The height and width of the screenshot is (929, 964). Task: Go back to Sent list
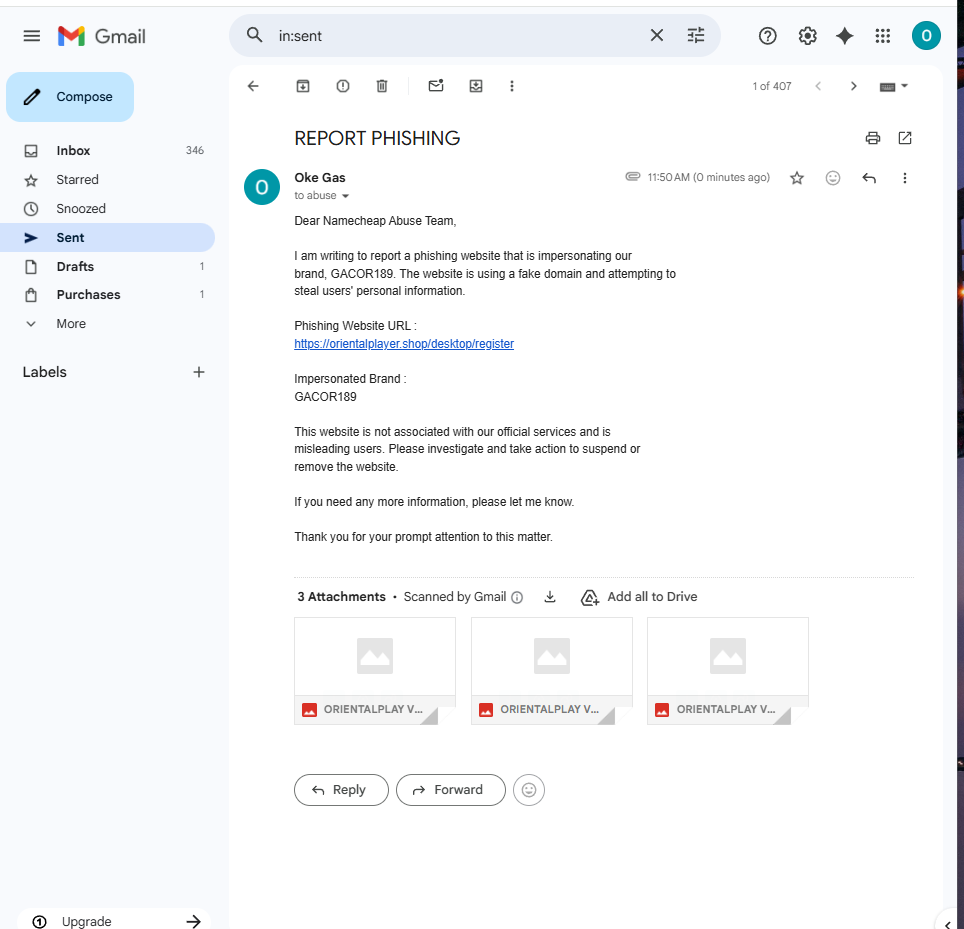pos(253,86)
